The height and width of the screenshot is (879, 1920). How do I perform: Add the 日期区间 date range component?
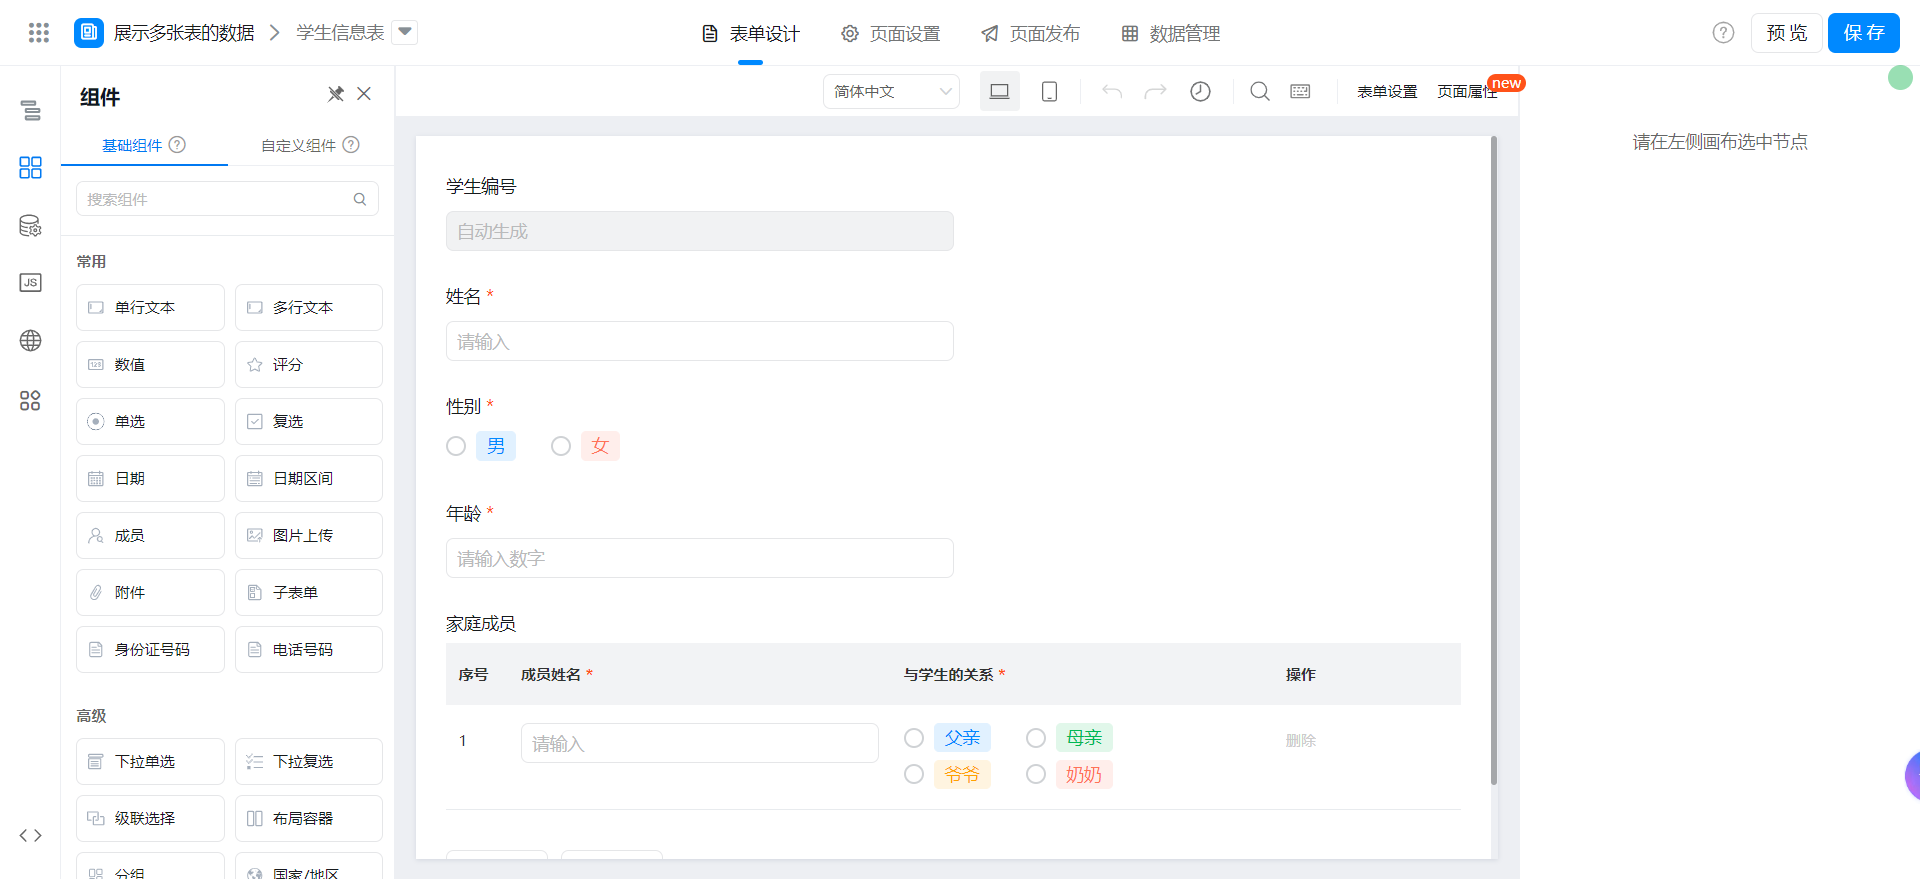(309, 478)
